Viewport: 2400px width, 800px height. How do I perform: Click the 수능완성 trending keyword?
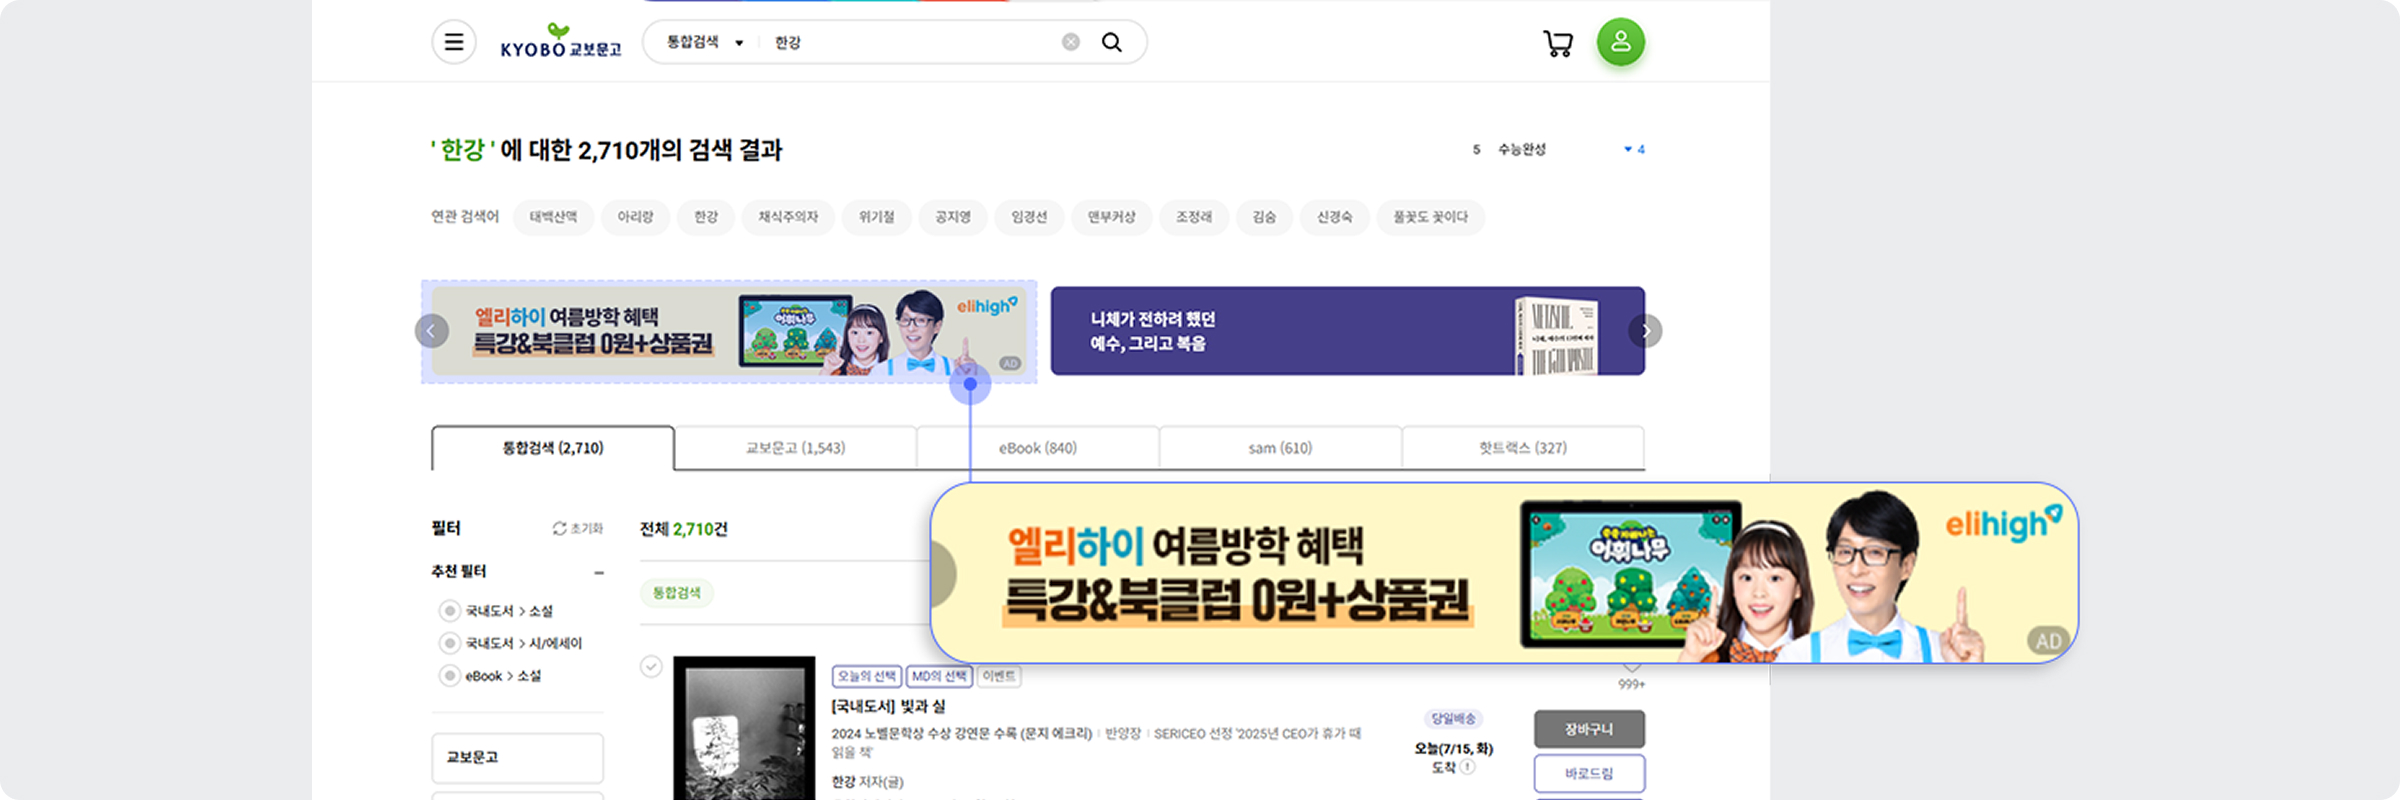[x=1522, y=149]
